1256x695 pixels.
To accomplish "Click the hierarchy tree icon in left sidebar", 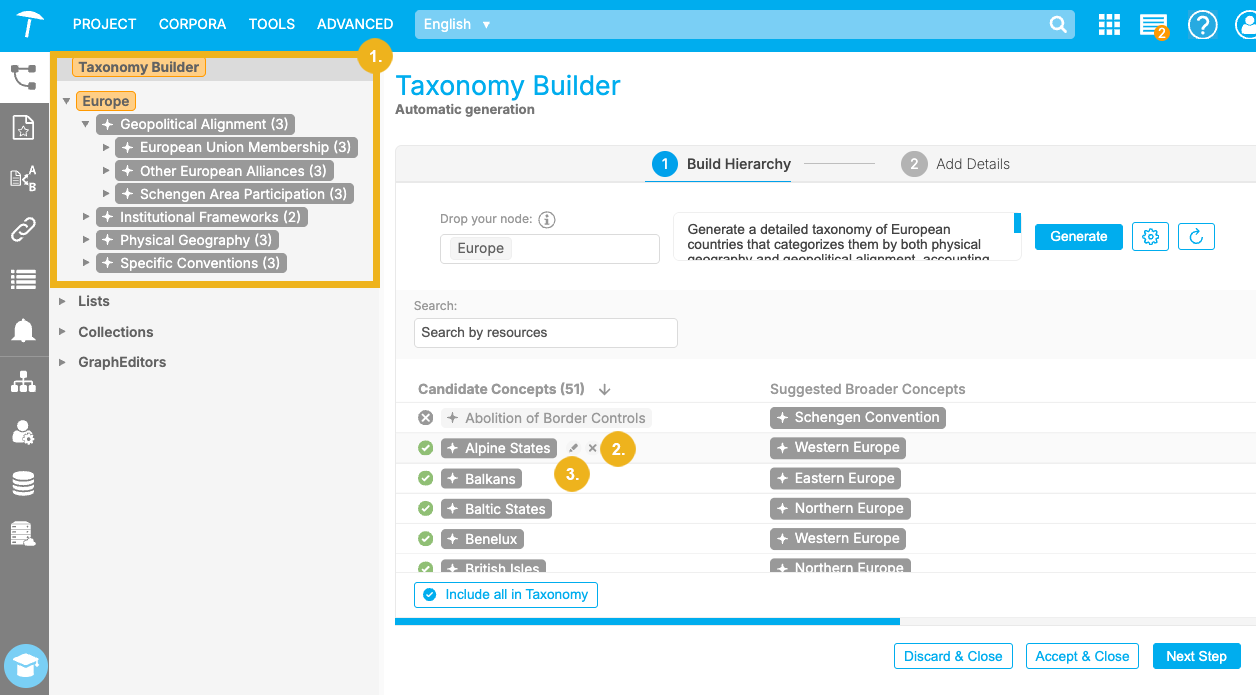I will [23, 382].
